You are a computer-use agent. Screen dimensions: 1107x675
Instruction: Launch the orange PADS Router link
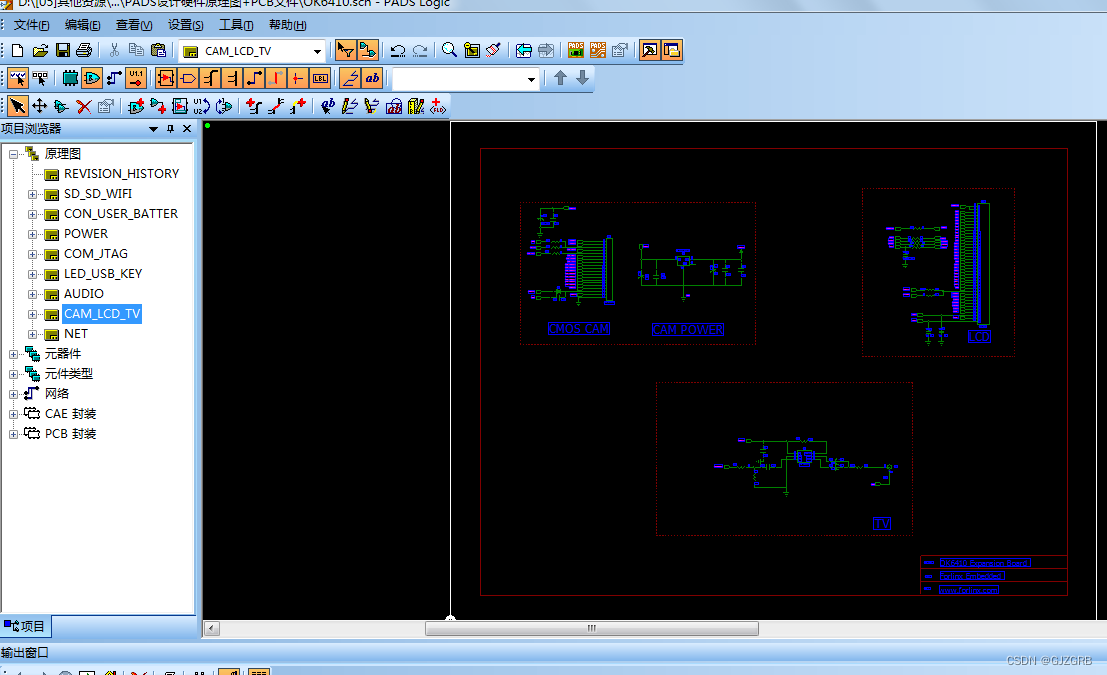click(598, 50)
